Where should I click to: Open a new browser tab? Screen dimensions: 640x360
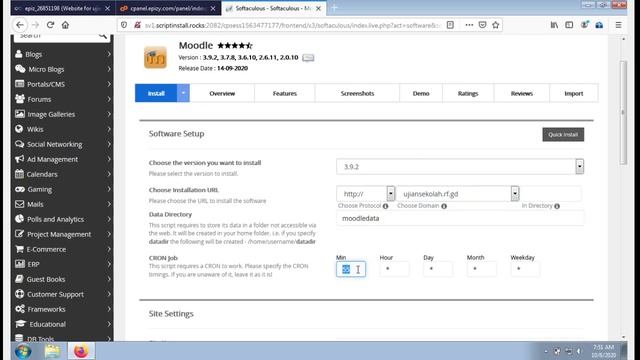point(334,8)
